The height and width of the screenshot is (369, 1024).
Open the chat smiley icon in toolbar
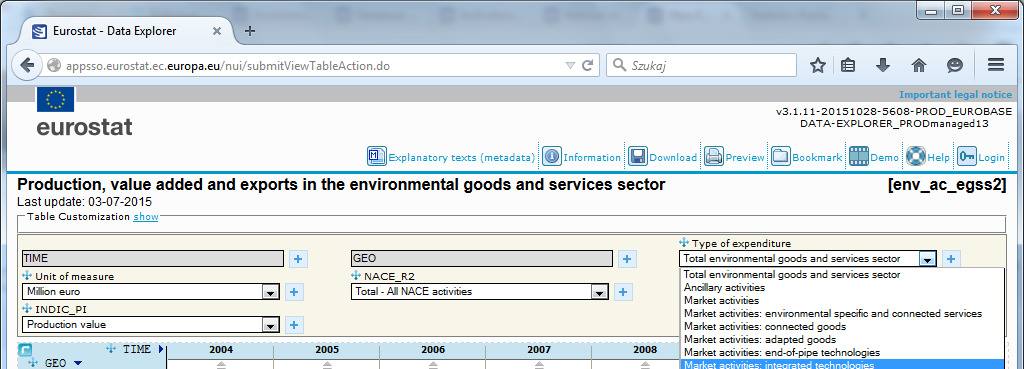pyautogui.click(x=955, y=65)
